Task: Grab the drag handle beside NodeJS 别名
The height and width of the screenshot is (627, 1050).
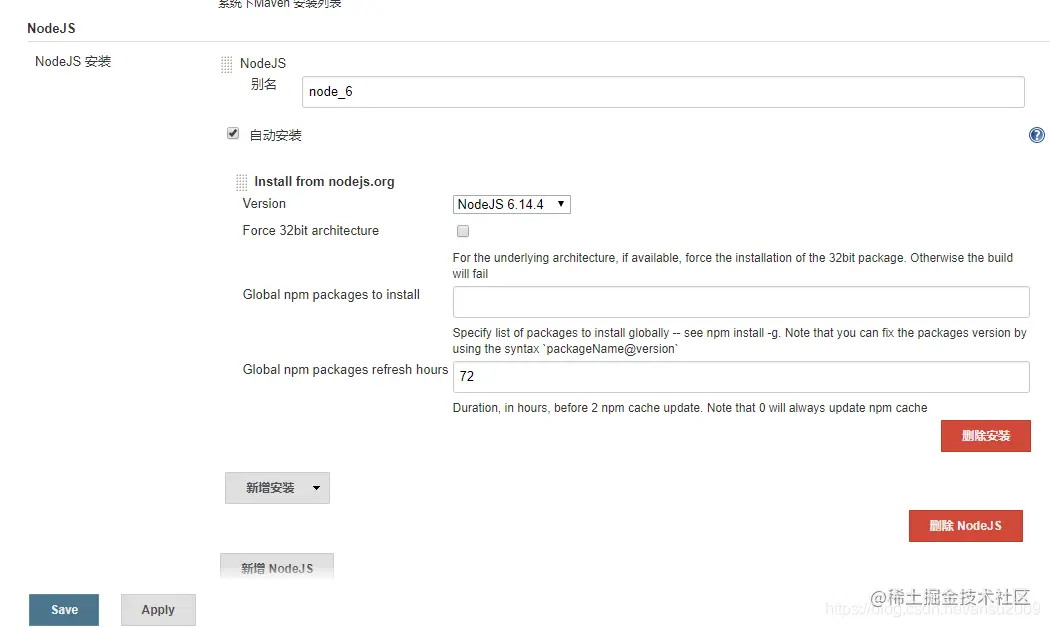Action: pyautogui.click(x=226, y=64)
